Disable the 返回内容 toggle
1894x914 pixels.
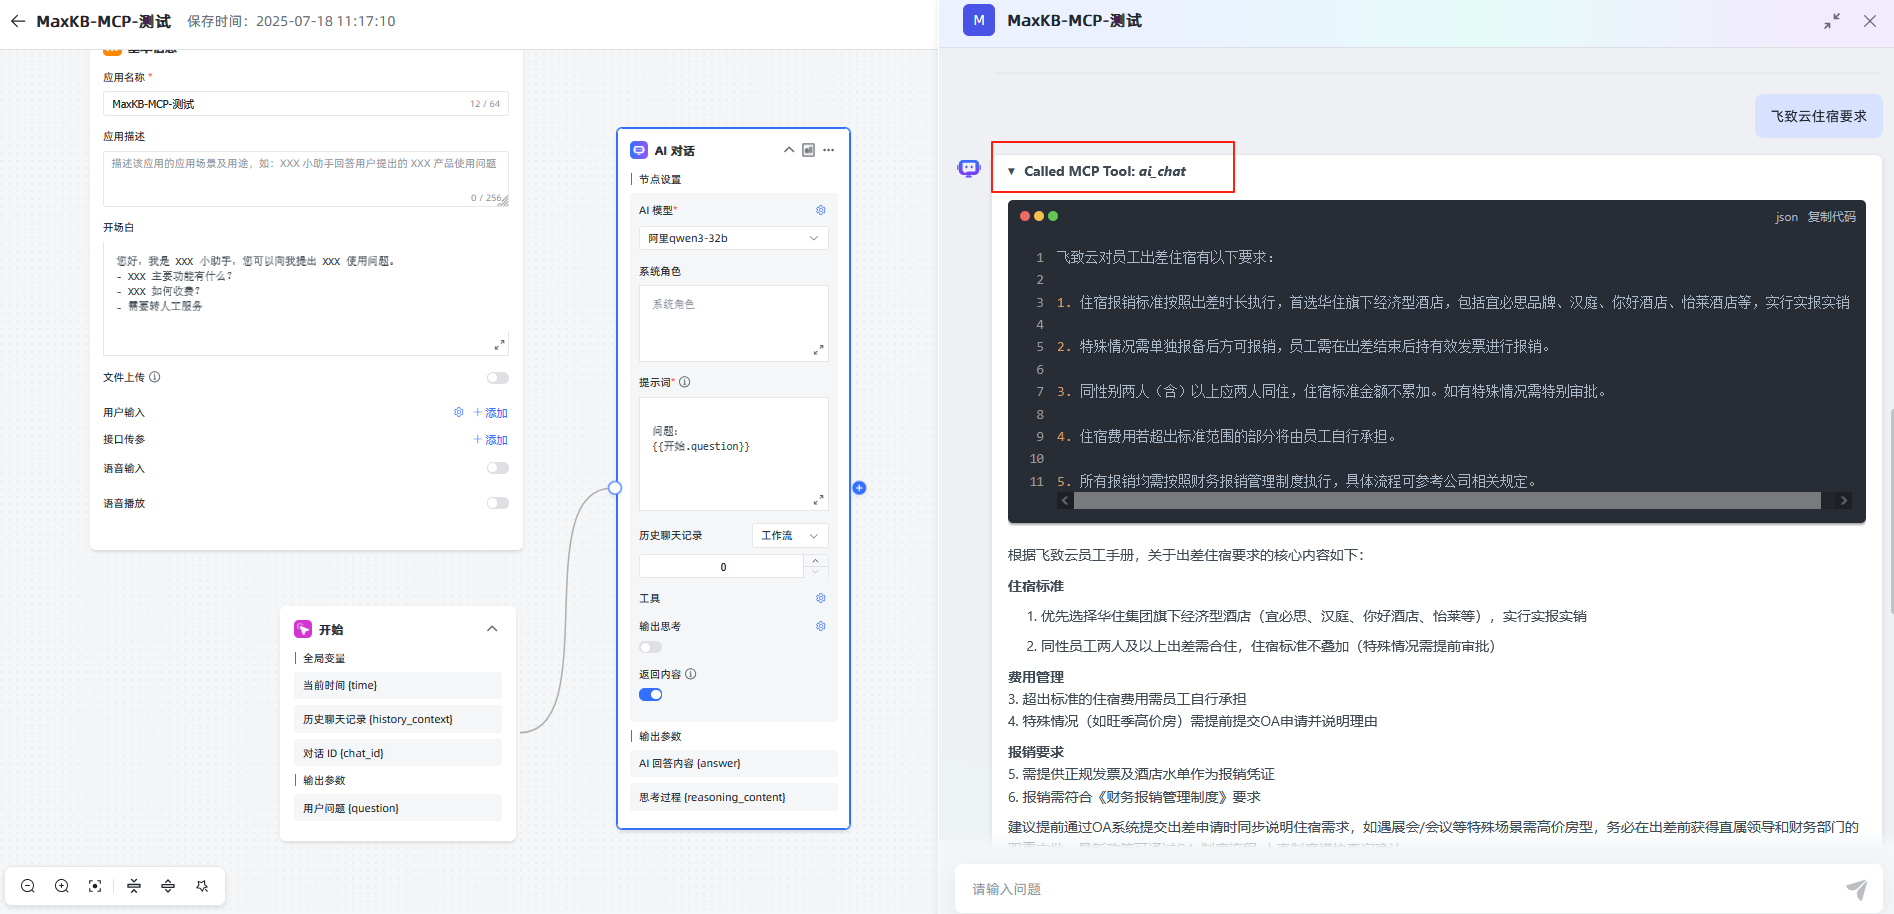650,693
